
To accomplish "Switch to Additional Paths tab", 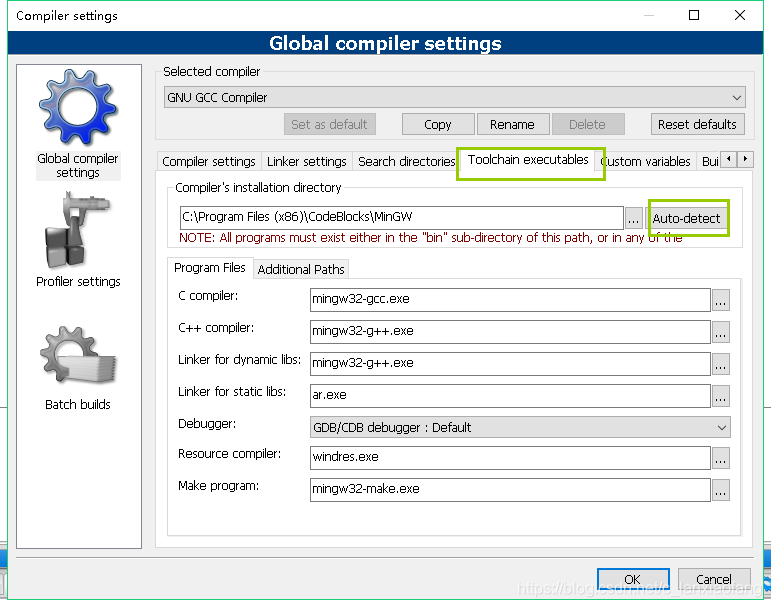I will point(301,270).
